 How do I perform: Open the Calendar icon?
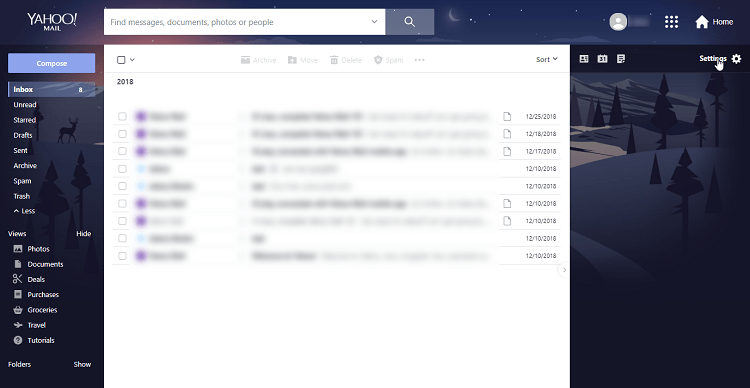602,59
